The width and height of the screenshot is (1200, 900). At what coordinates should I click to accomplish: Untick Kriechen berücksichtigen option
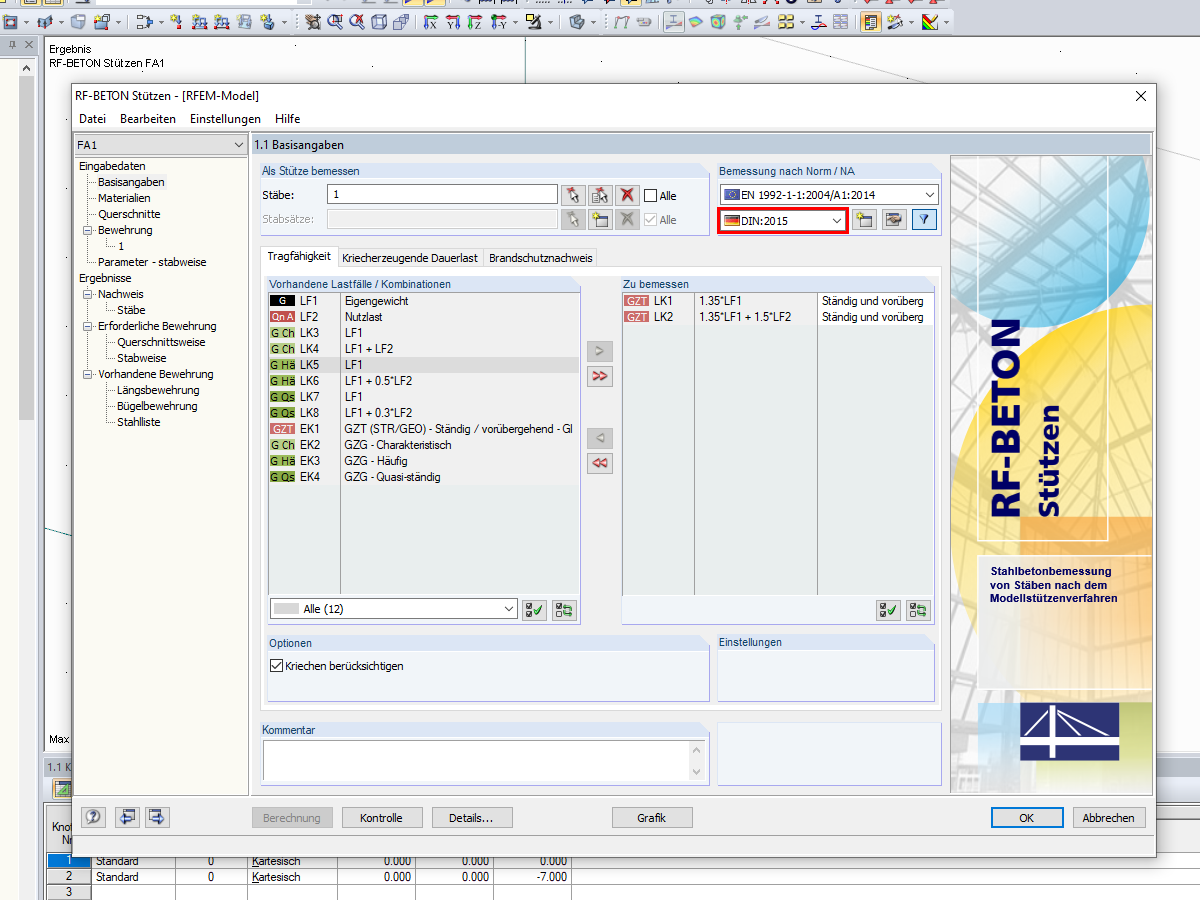point(277,666)
